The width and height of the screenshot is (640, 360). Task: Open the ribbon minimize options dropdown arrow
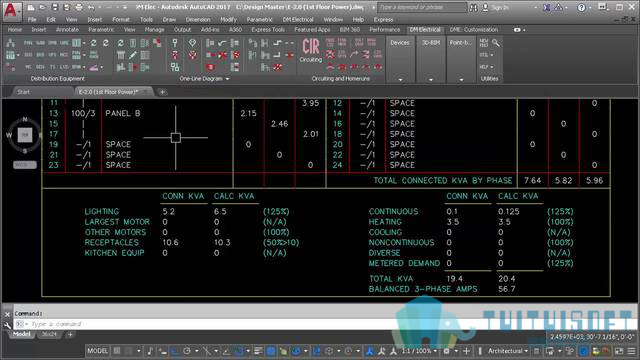tap(524, 30)
